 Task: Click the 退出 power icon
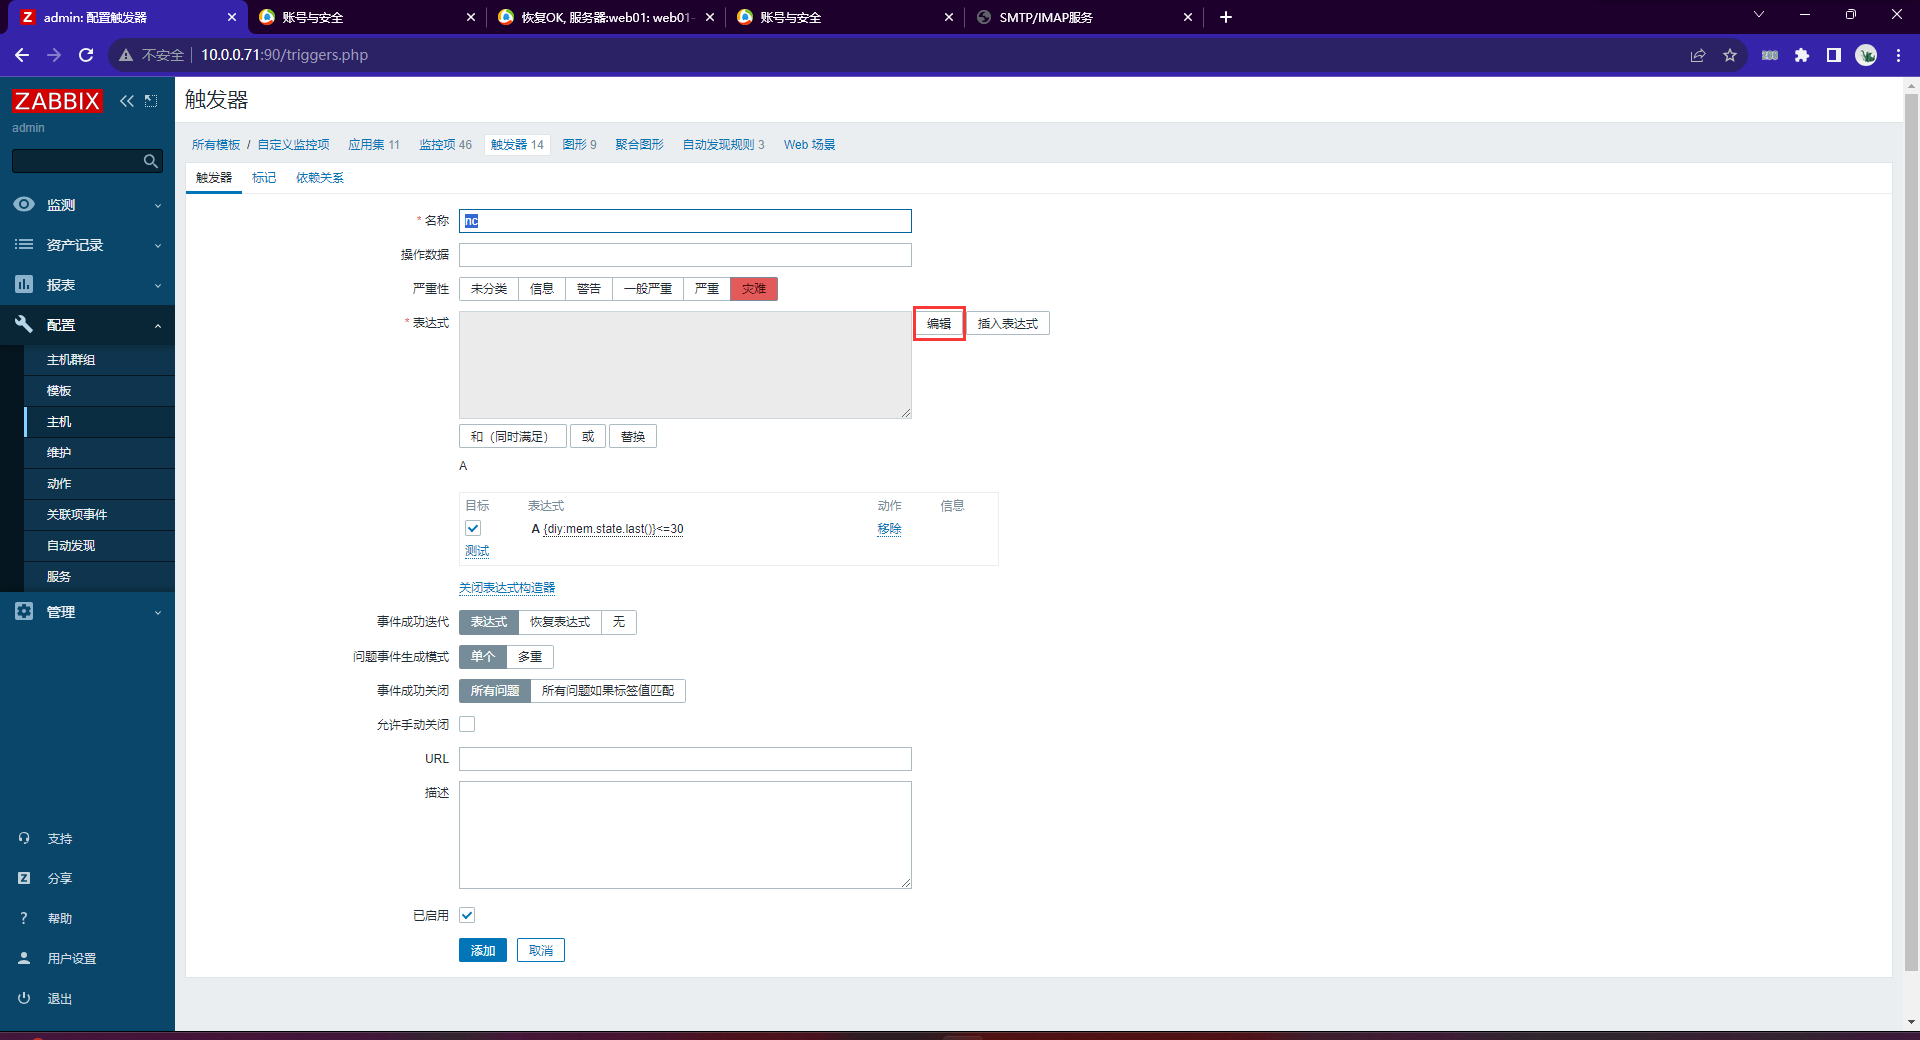click(24, 998)
